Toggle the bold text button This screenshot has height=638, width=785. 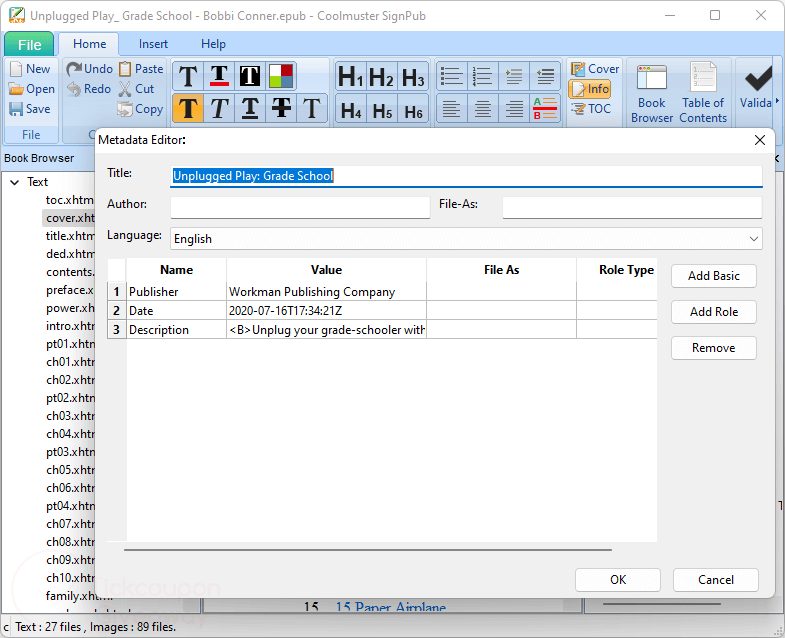coord(188,108)
